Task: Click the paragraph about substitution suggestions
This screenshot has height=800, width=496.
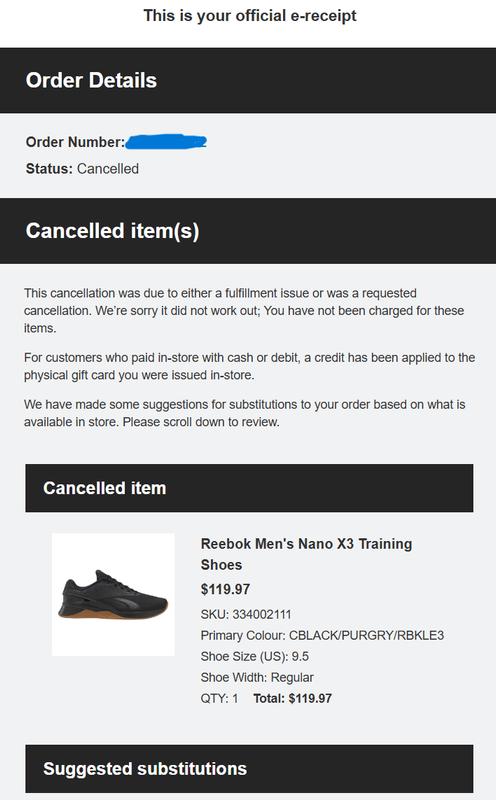Action: tap(244, 413)
